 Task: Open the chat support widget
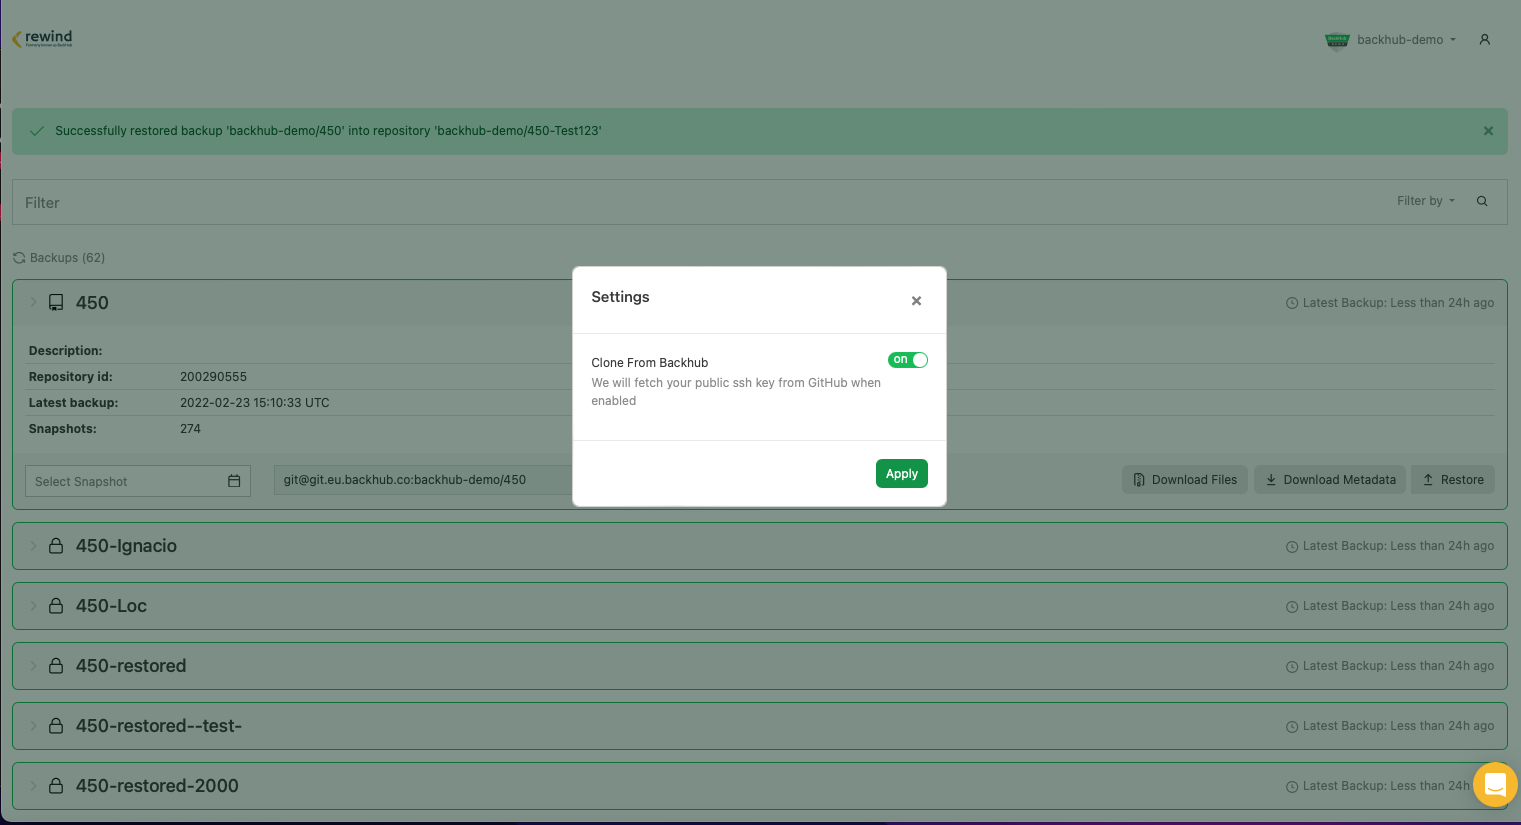(1494, 784)
